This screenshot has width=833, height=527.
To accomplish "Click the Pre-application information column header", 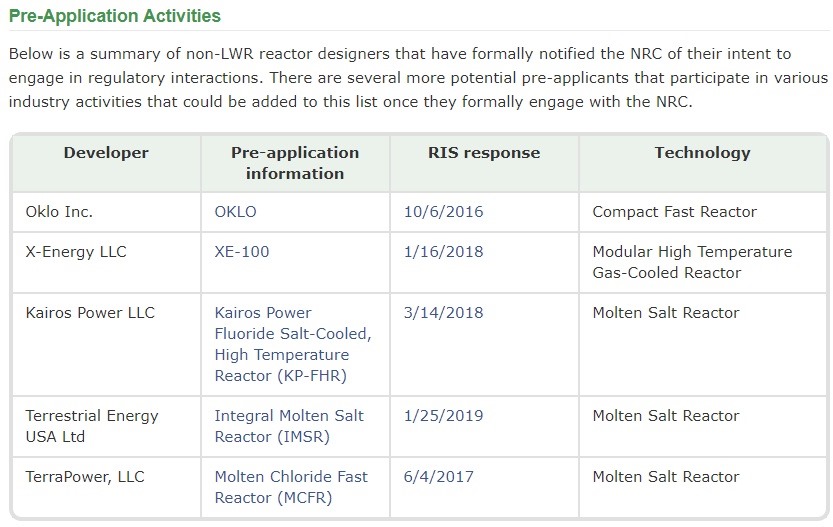I will pyautogui.click(x=295, y=163).
